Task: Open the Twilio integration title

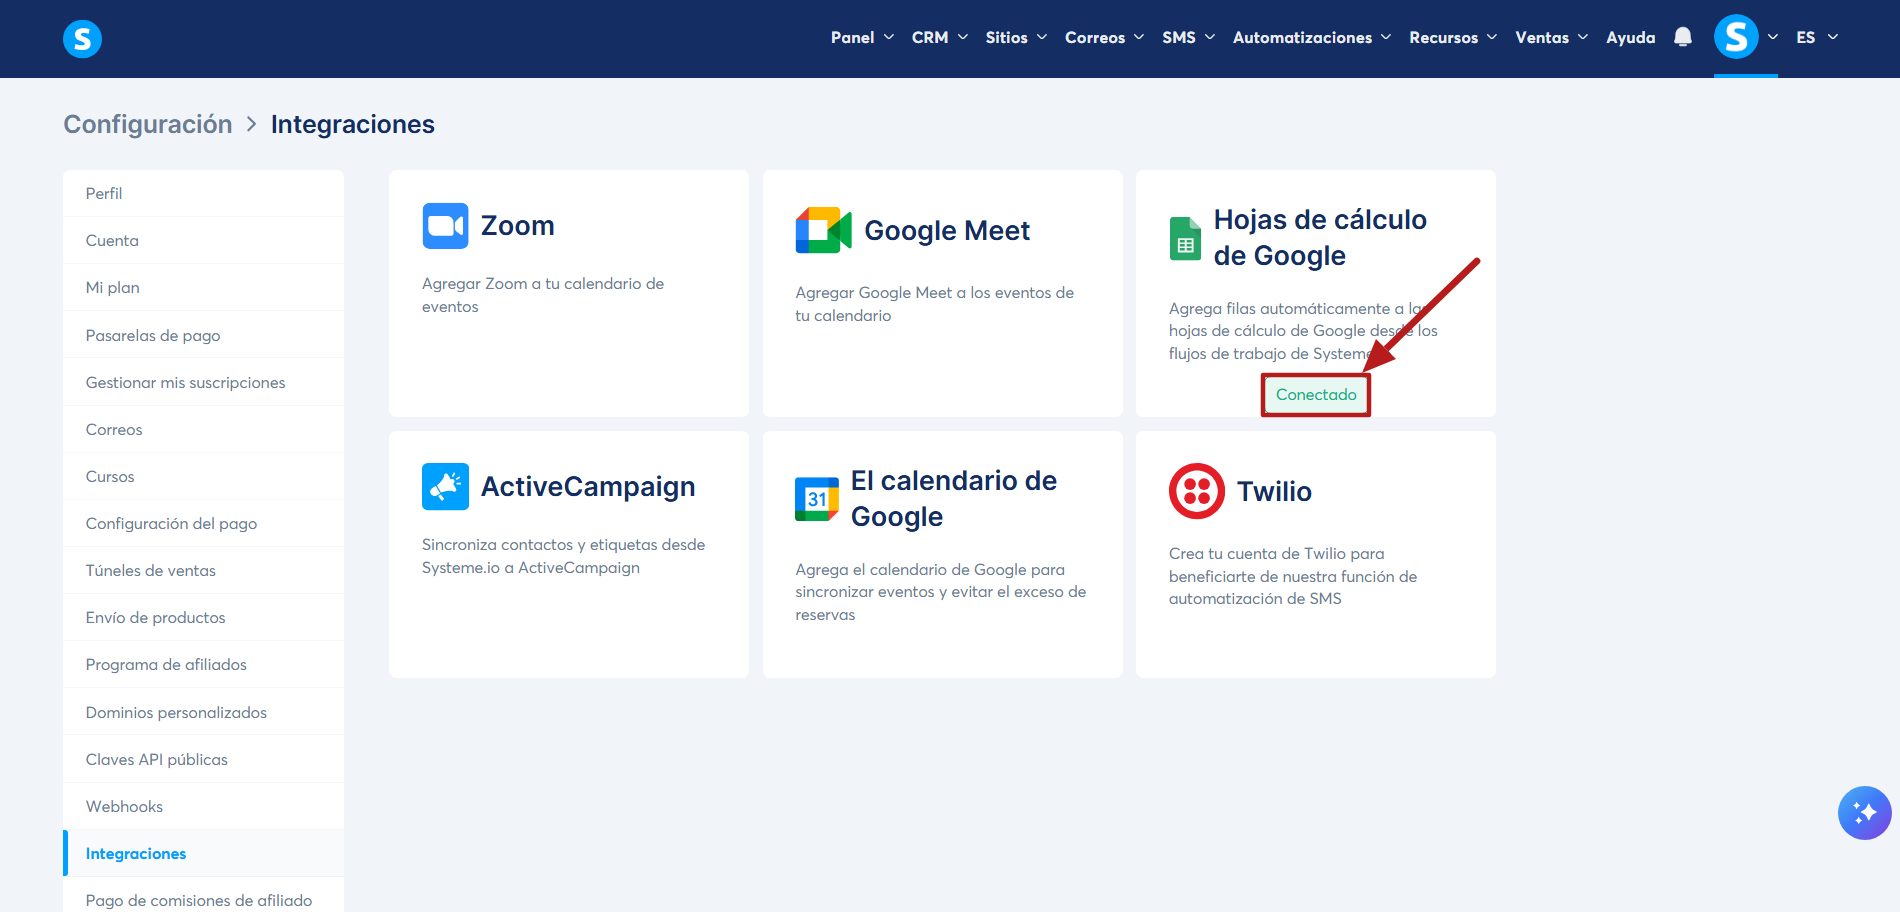Action: [1274, 491]
